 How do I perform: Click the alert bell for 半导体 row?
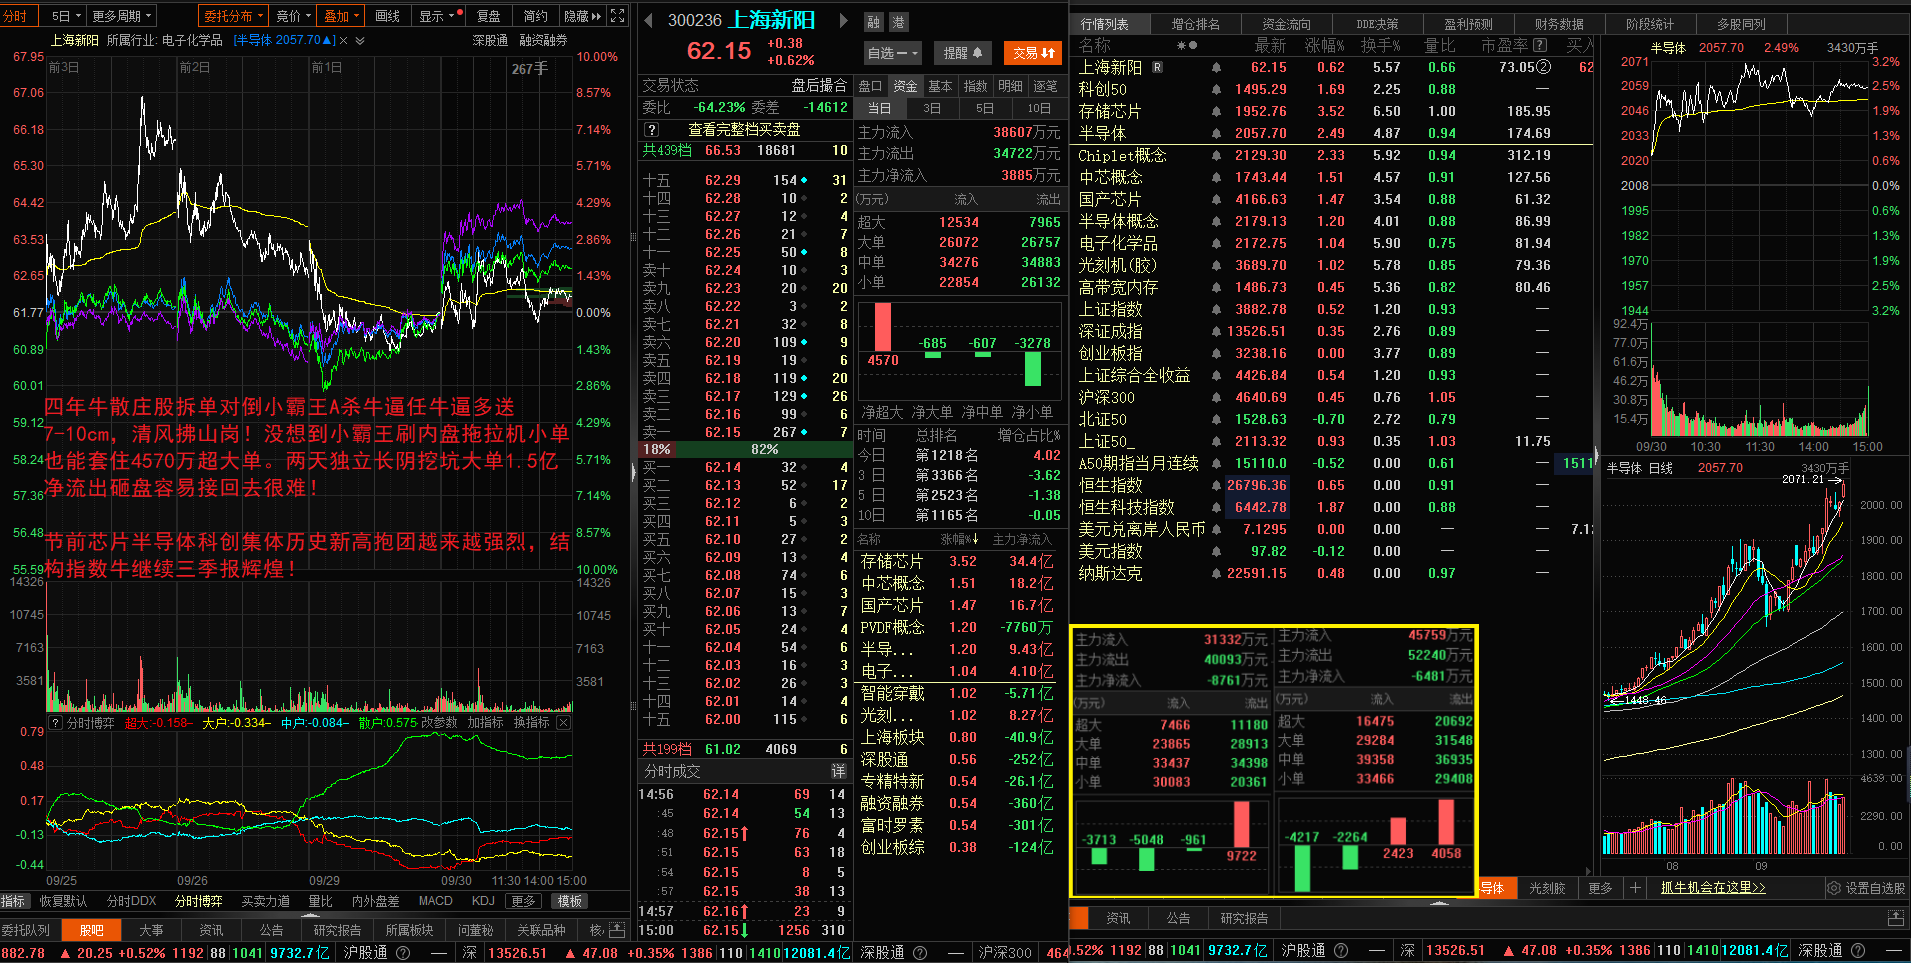(x=1216, y=133)
